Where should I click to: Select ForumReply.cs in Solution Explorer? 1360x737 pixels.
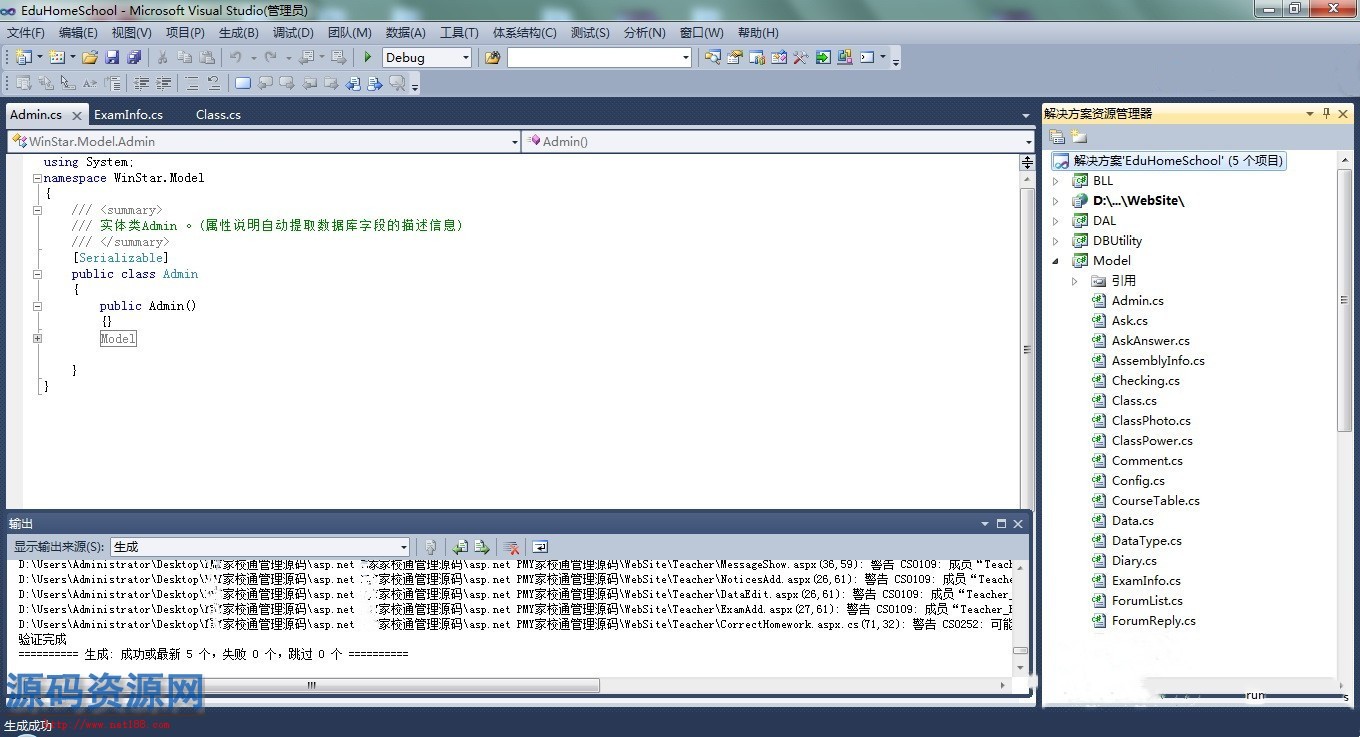click(1153, 621)
